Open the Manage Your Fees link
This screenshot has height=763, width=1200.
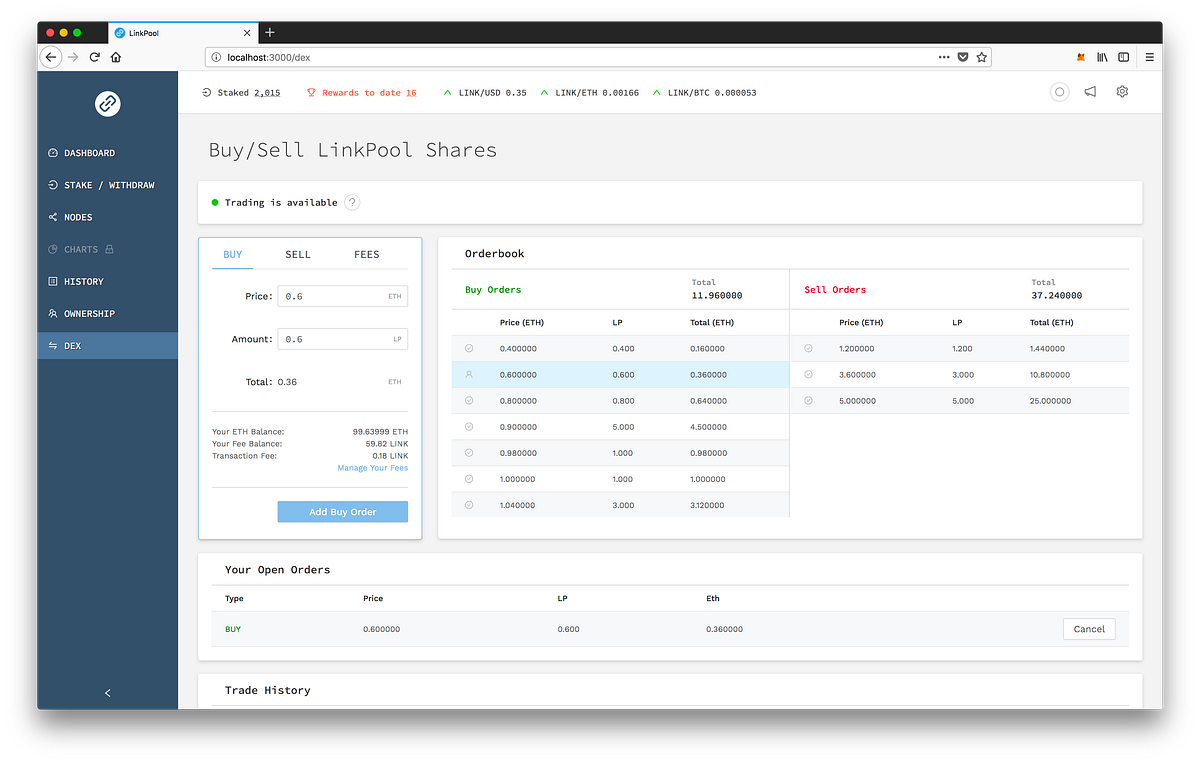click(372, 467)
